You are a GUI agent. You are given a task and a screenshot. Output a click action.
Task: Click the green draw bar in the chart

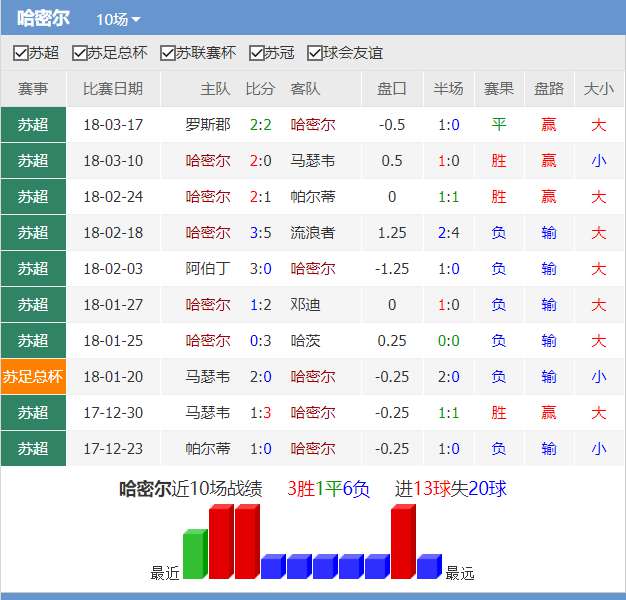194,555
